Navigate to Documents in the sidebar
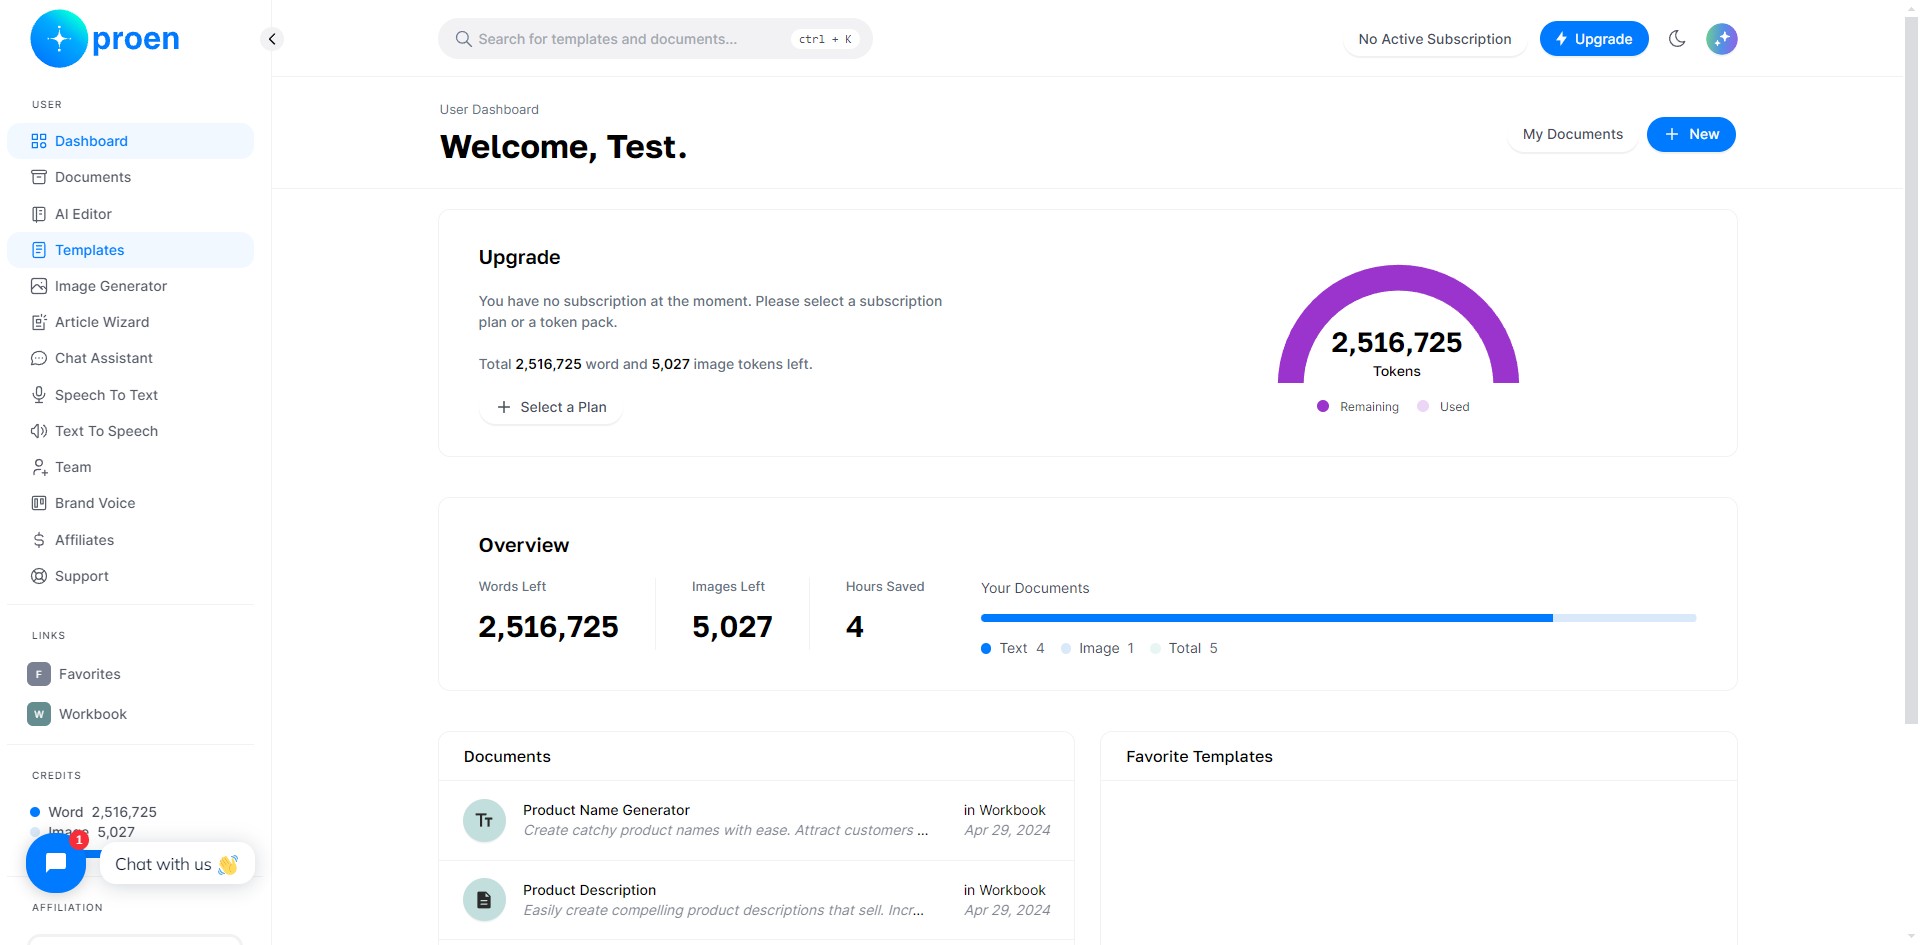The width and height of the screenshot is (1920, 945). pyautogui.click(x=92, y=177)
